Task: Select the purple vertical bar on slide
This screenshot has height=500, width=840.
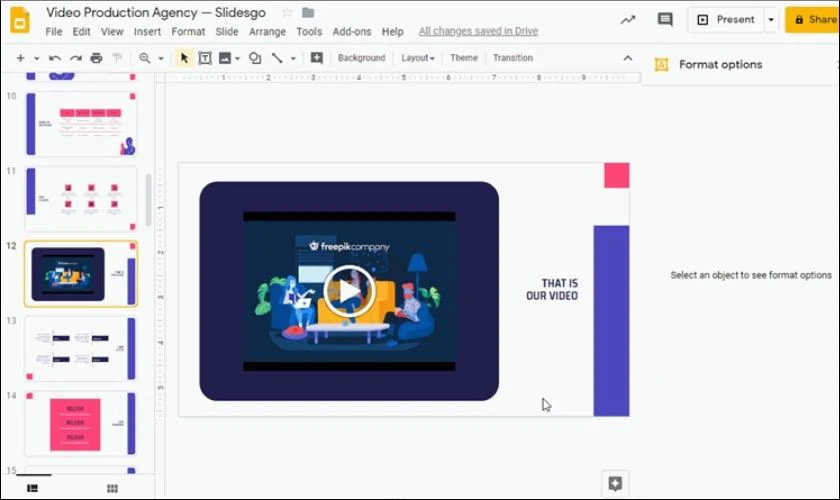Action: pyautogui.click(x=611, y=320)
